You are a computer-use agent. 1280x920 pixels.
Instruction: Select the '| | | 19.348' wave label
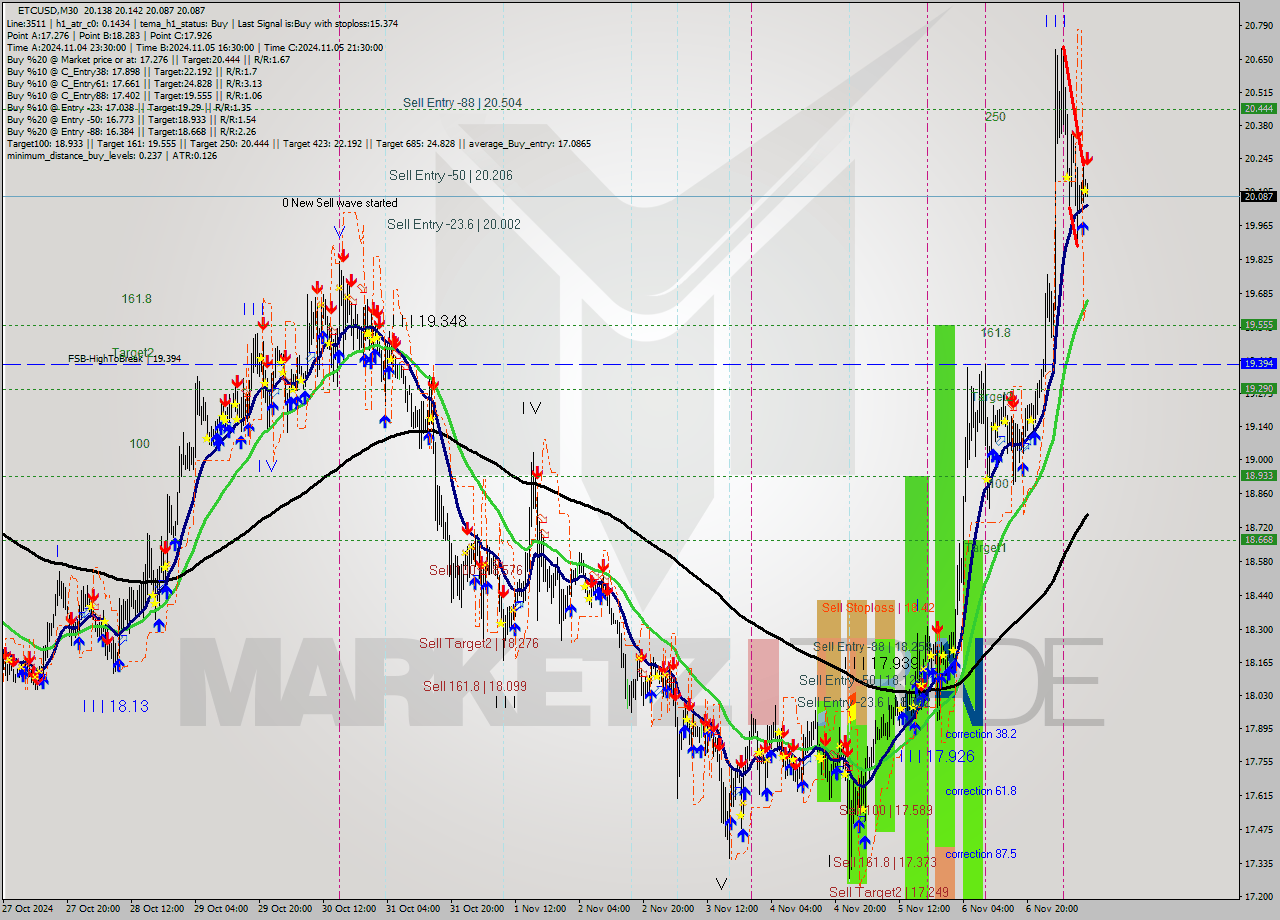click(x=429, y=322)
